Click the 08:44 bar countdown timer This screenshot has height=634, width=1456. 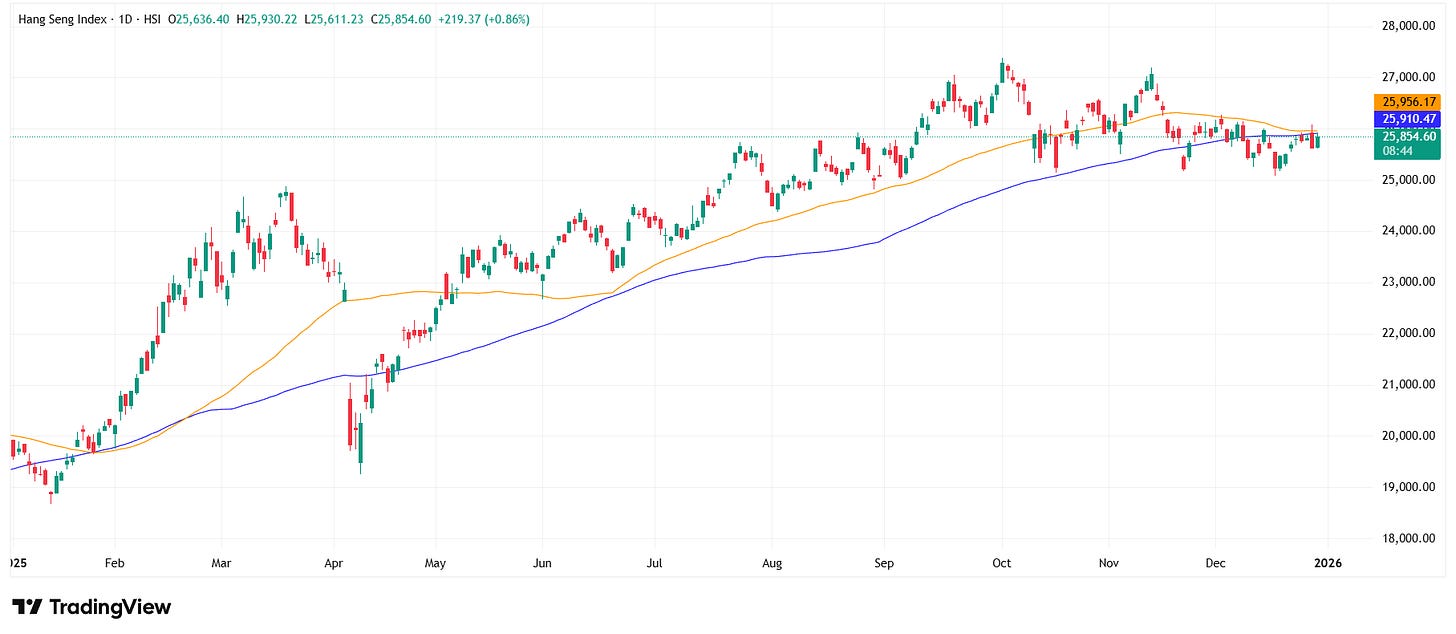(x=1400, y=148)
